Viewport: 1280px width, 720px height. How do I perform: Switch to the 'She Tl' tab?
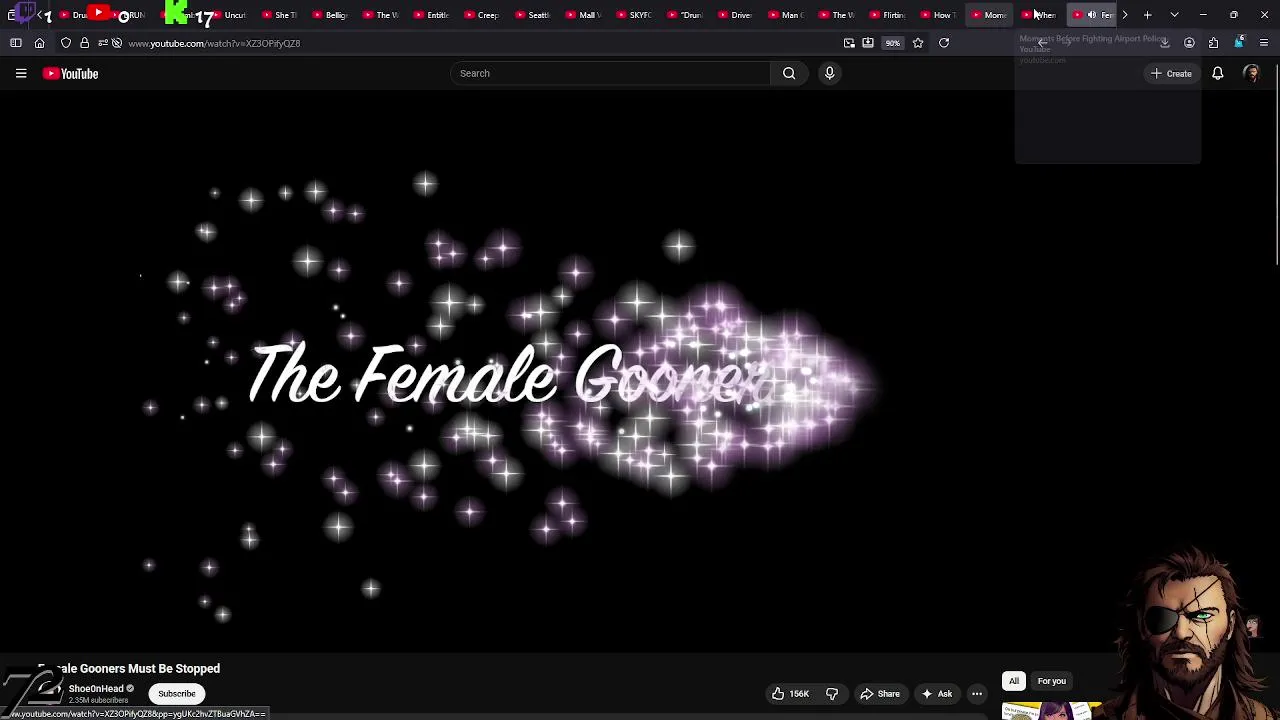281,15
